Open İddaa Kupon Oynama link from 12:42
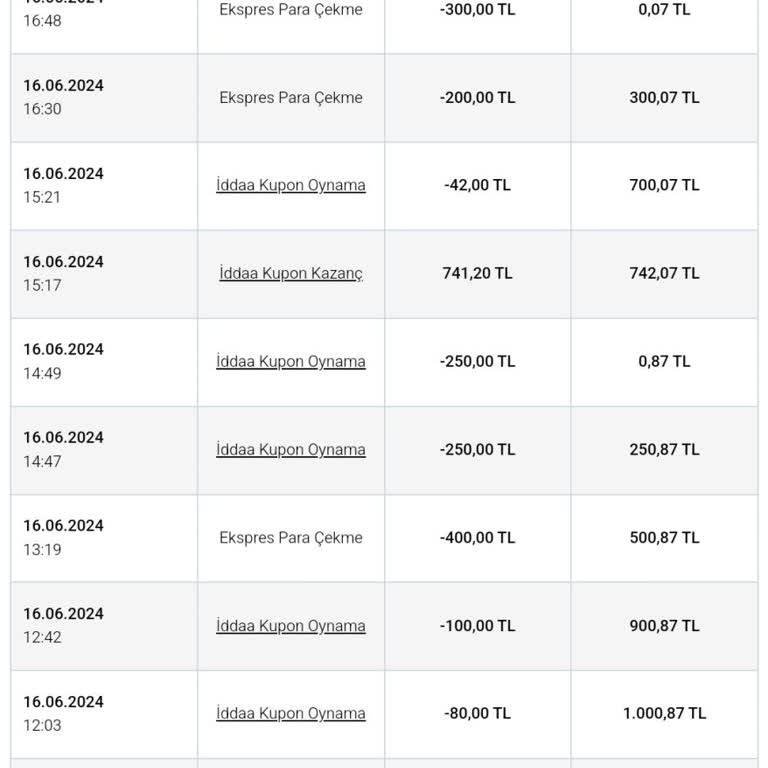768x768 pixels. click(x=291, y=625)
